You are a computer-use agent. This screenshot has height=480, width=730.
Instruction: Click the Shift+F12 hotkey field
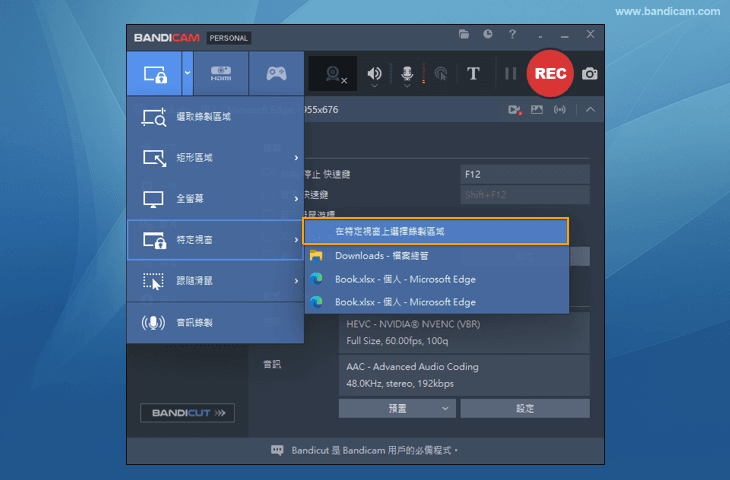tap(525, 195)
